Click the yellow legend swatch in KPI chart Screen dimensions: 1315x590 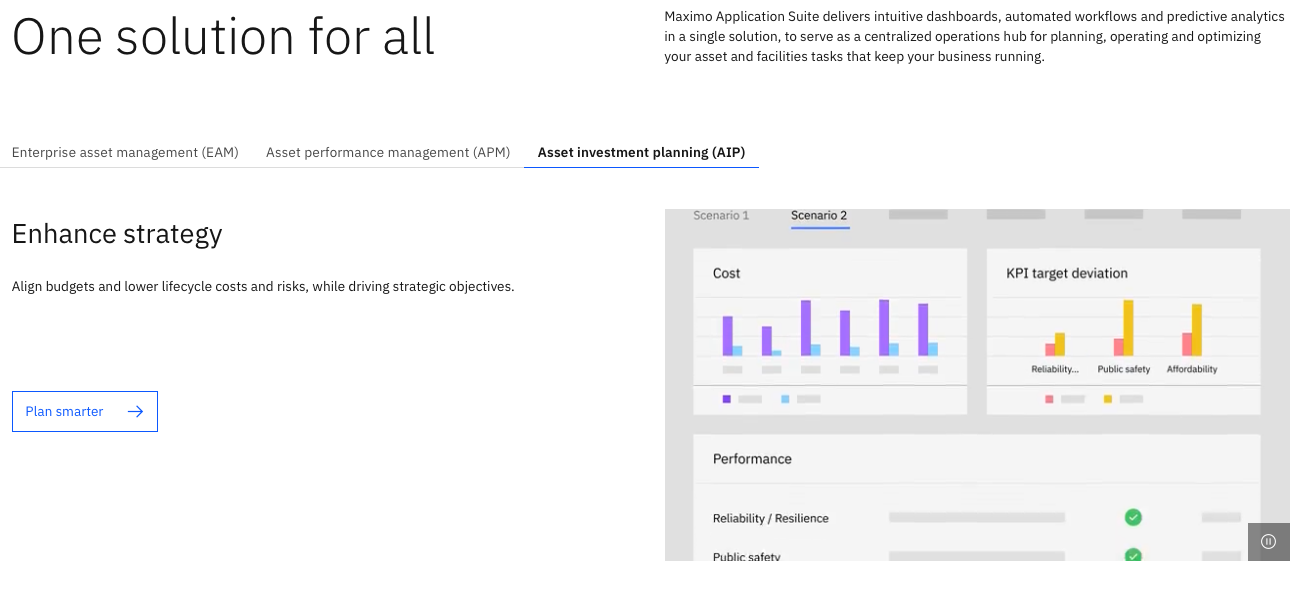(x=1108, y=399)
